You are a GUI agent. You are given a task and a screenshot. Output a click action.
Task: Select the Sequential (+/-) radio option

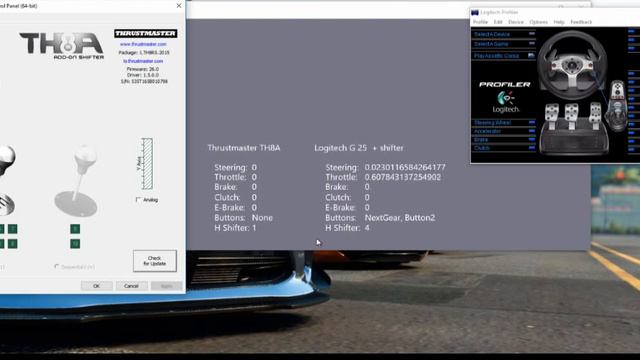pyautogui.click(x=57, y=267)
